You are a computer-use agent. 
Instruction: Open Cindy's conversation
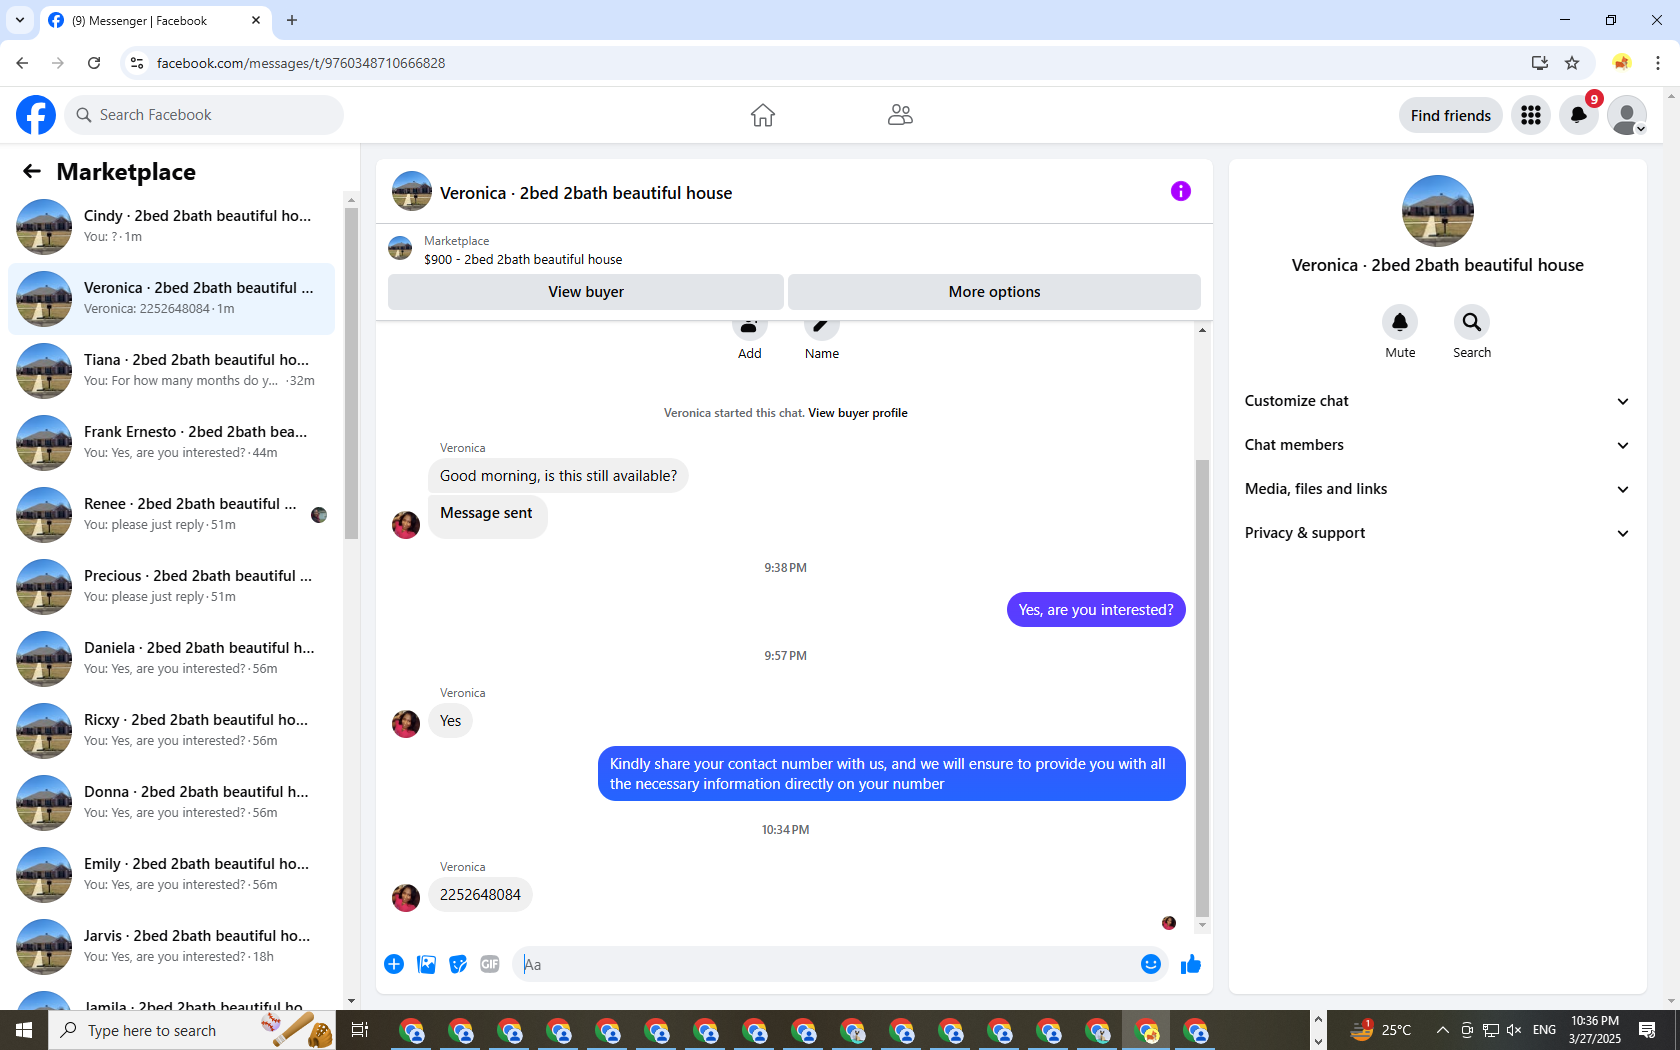(x=172, y=227)
